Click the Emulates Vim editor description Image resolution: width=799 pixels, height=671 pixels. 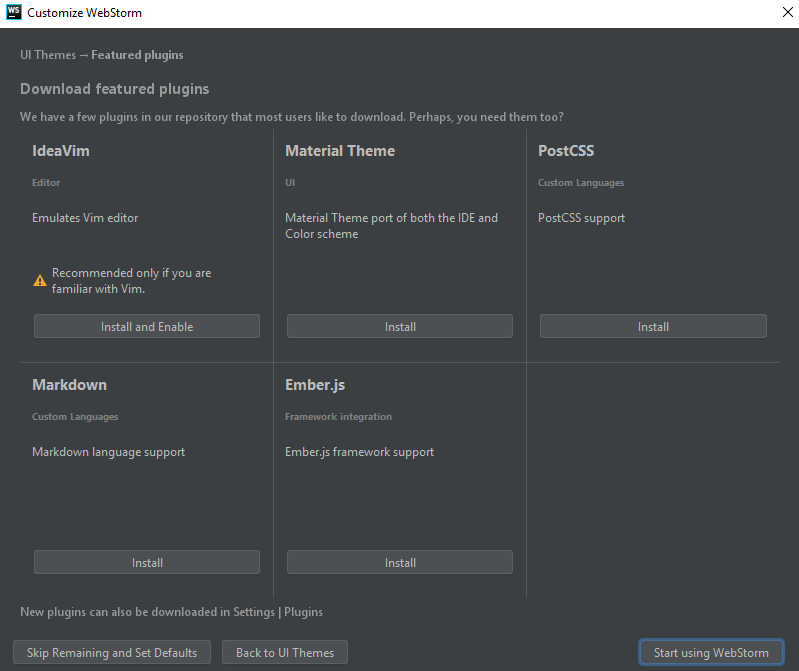[x=85, y=218]
